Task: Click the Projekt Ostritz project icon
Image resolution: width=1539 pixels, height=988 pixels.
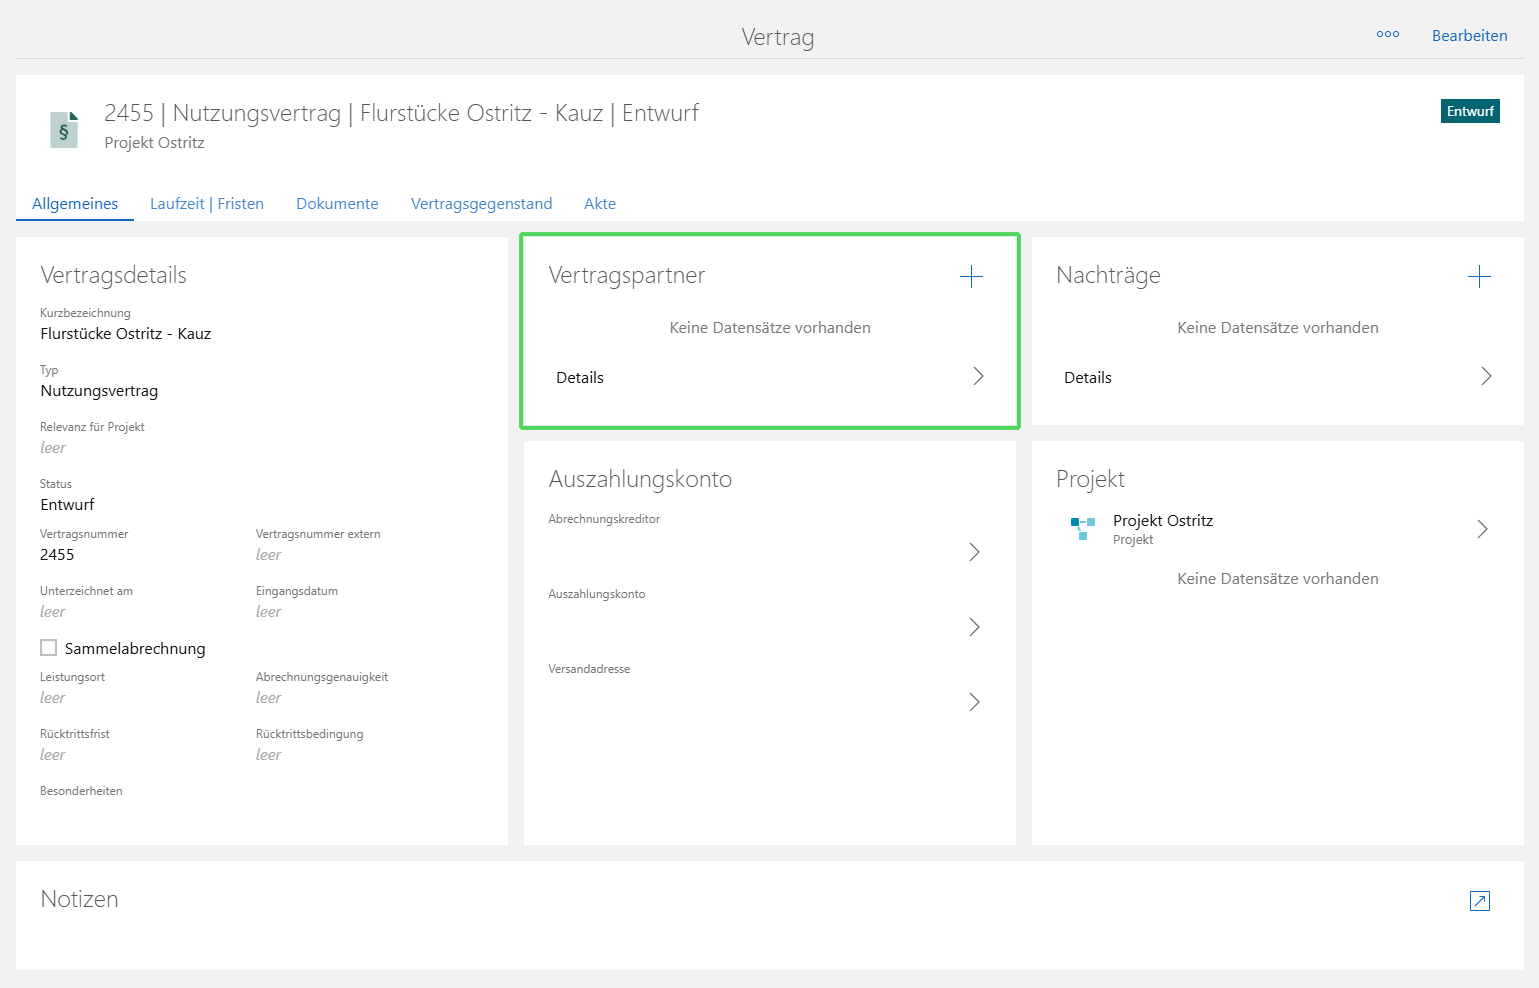Action: [1082, 528]
